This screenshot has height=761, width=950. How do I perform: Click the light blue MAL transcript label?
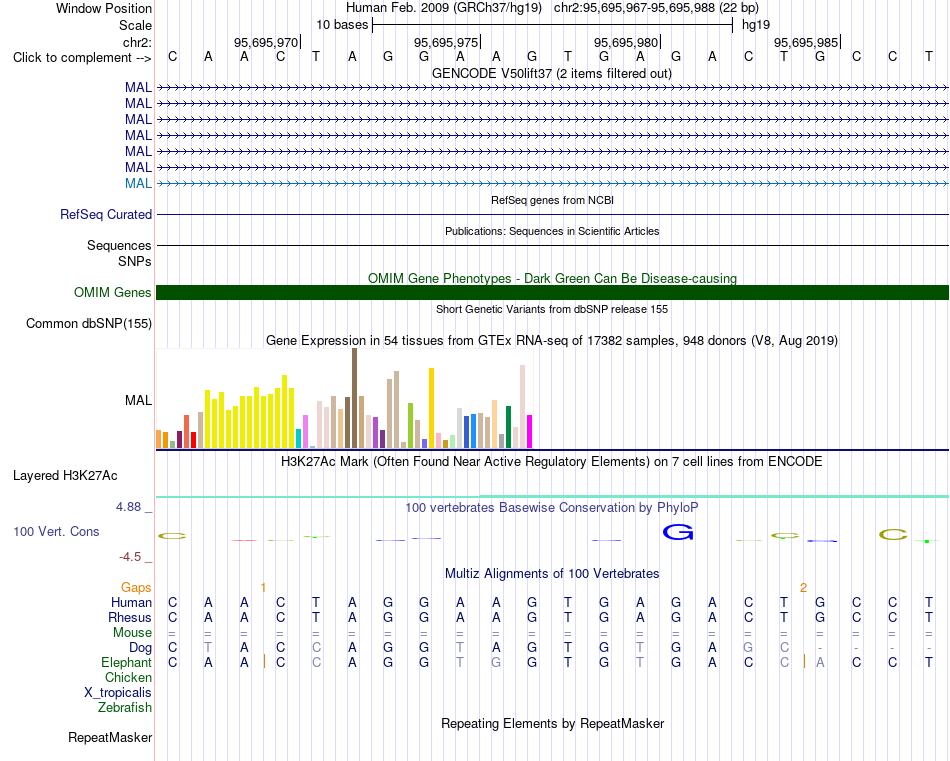point(138,183)
